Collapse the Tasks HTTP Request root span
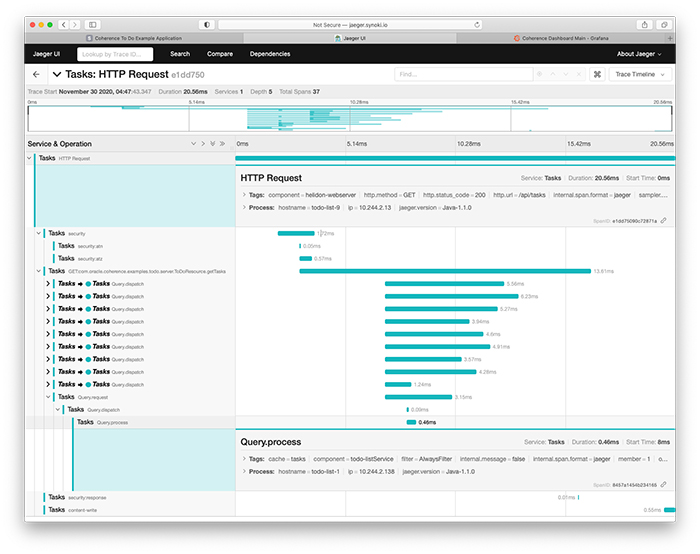The width and height of the screenshot is (700, 554). (x=29, y=158)
